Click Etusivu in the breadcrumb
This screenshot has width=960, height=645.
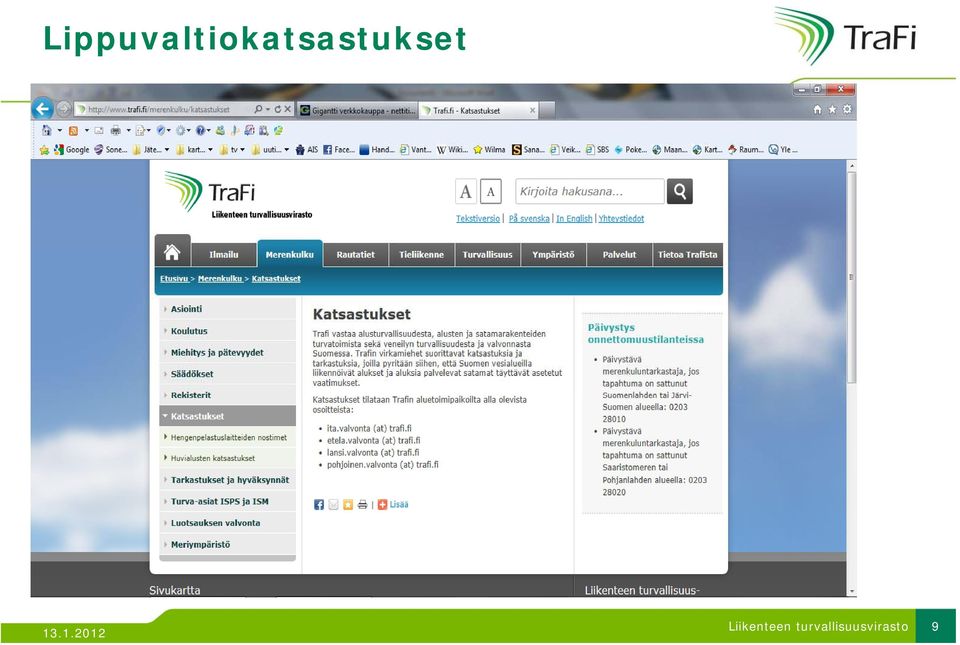[x=174, y=278]
